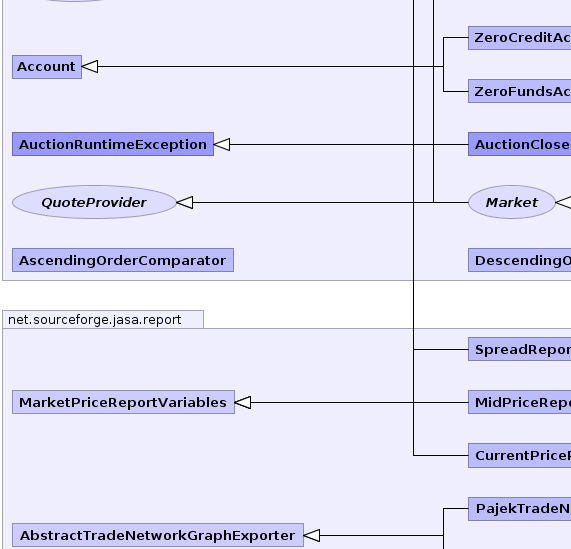
Task: Open the AscendingOrderComparator class node
Action: [123, 260]
